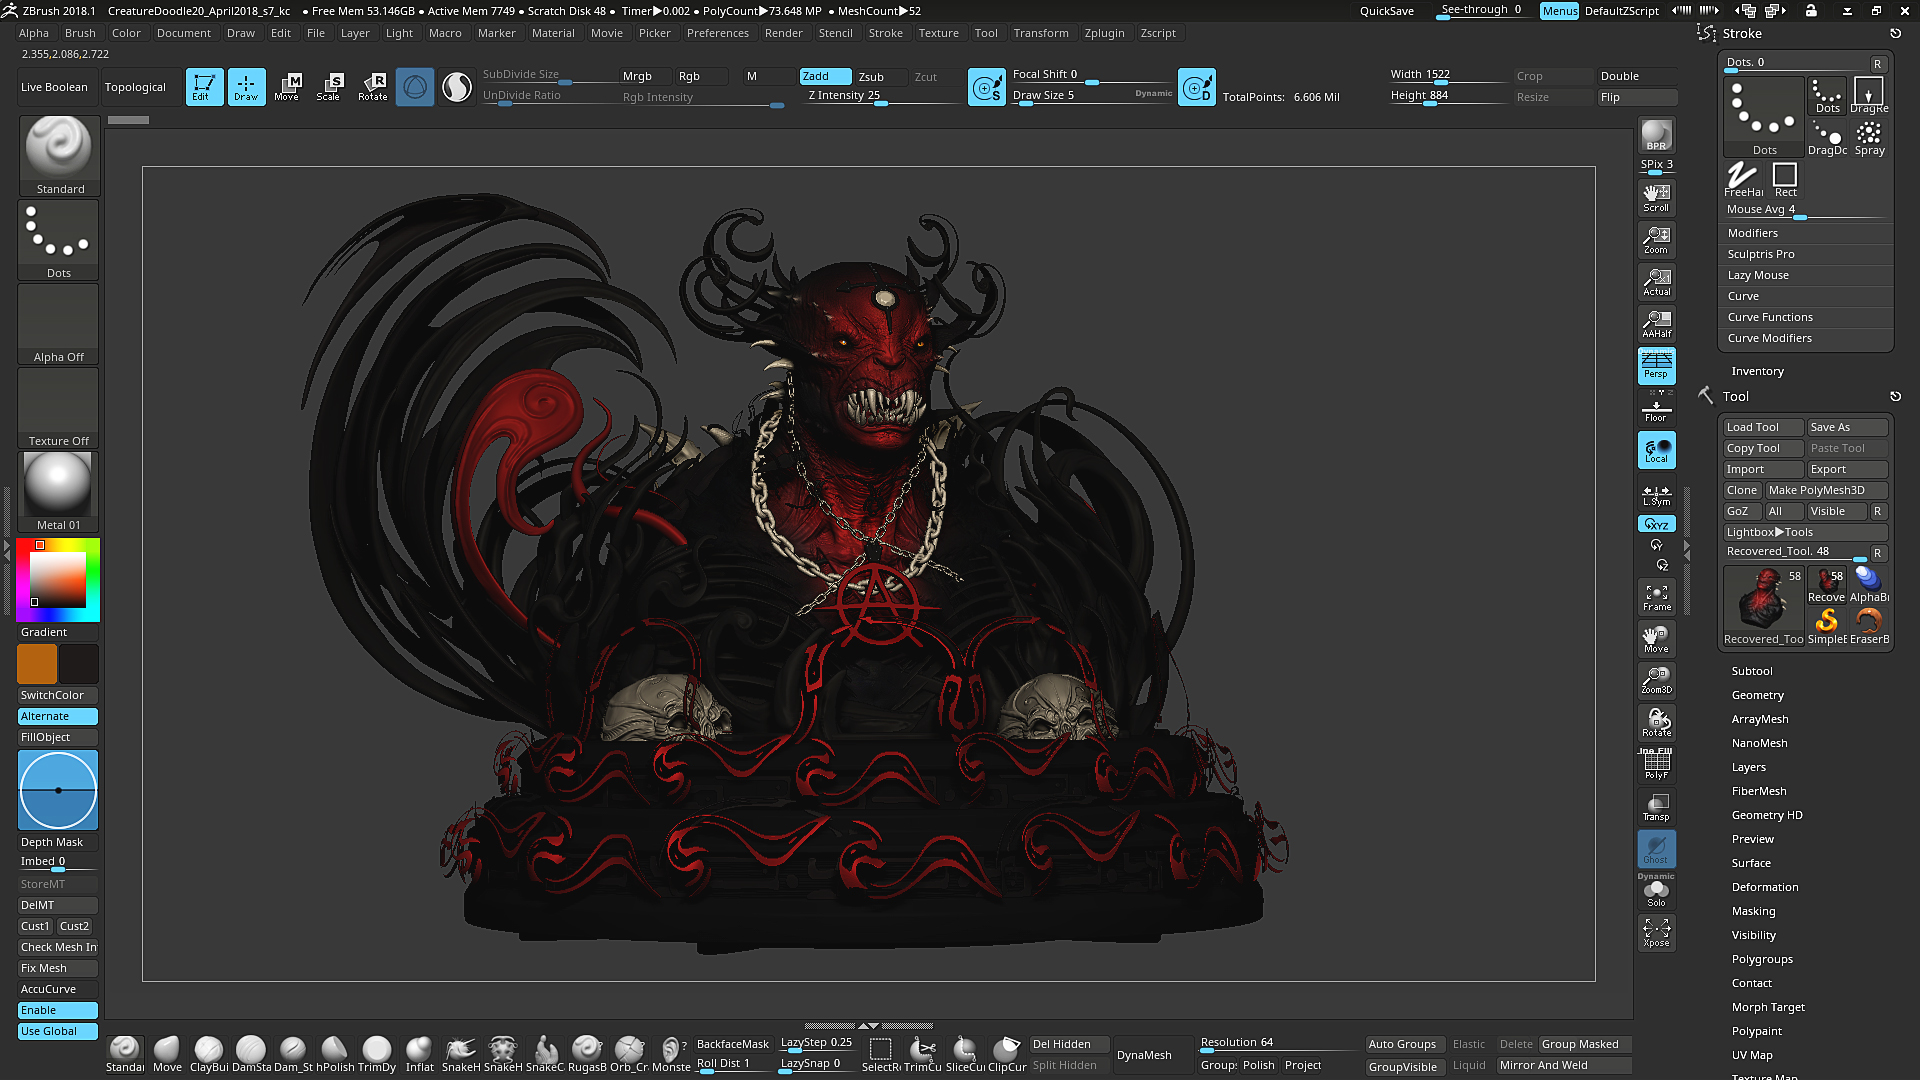Expand the Polygroups section
The height and width of the screenshot is (1080, 1920).
click(x=1761, y=959)
